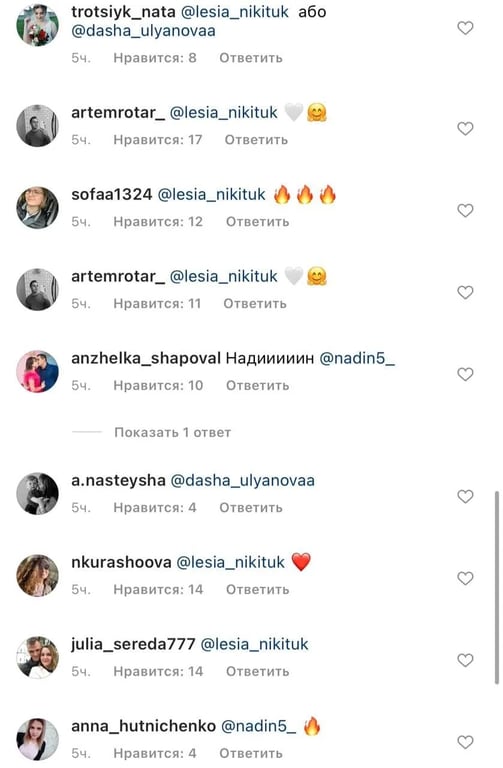Like a.nasteysha's comment heart icon

point(465,497)
